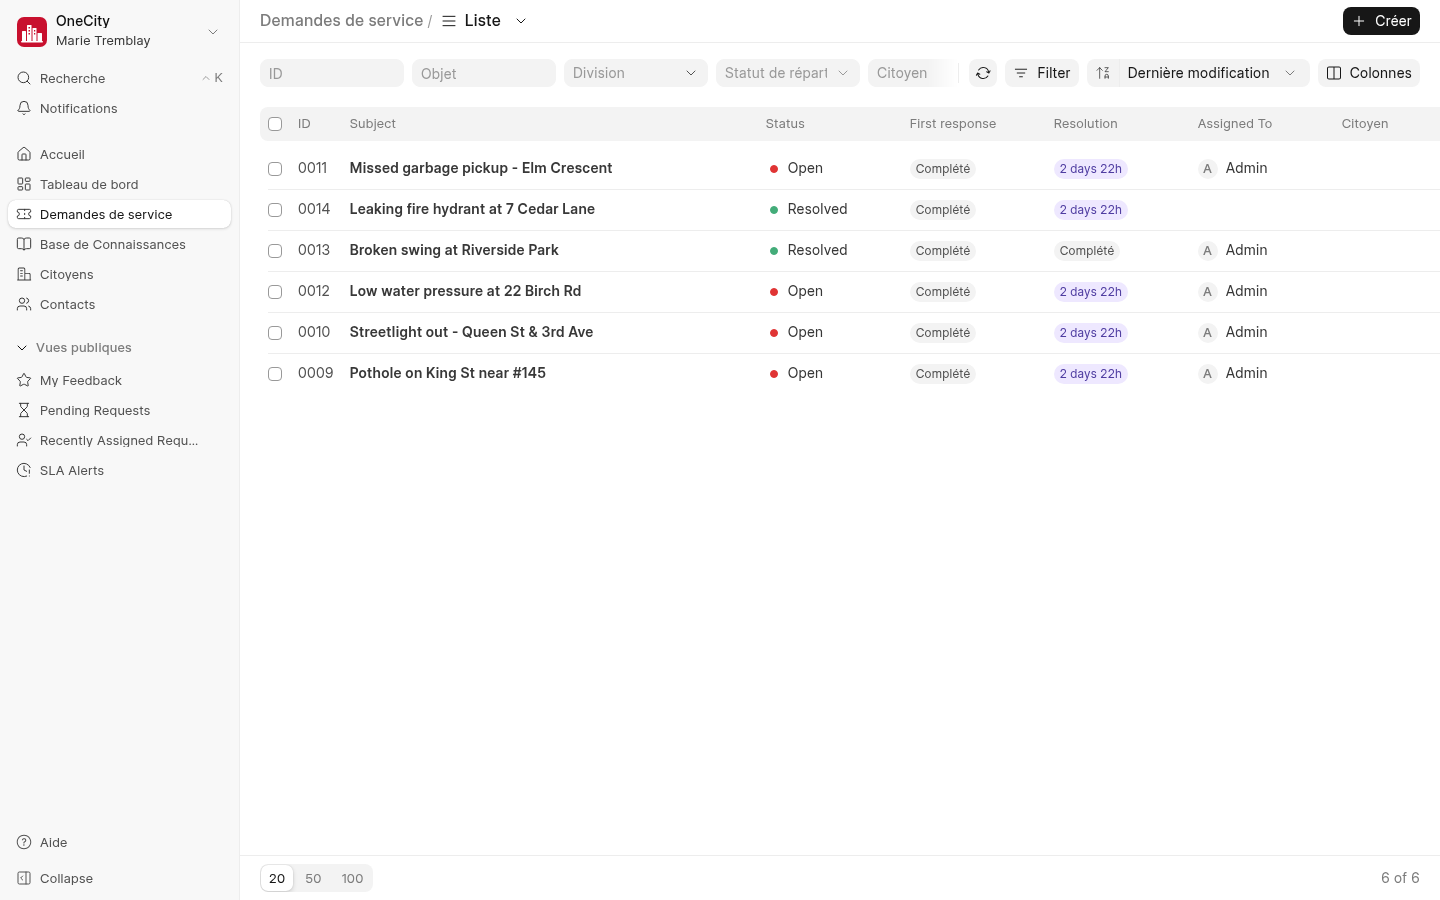
Task: Click sort direction icon beside Dernière modification
Action: pos(1103,73)
